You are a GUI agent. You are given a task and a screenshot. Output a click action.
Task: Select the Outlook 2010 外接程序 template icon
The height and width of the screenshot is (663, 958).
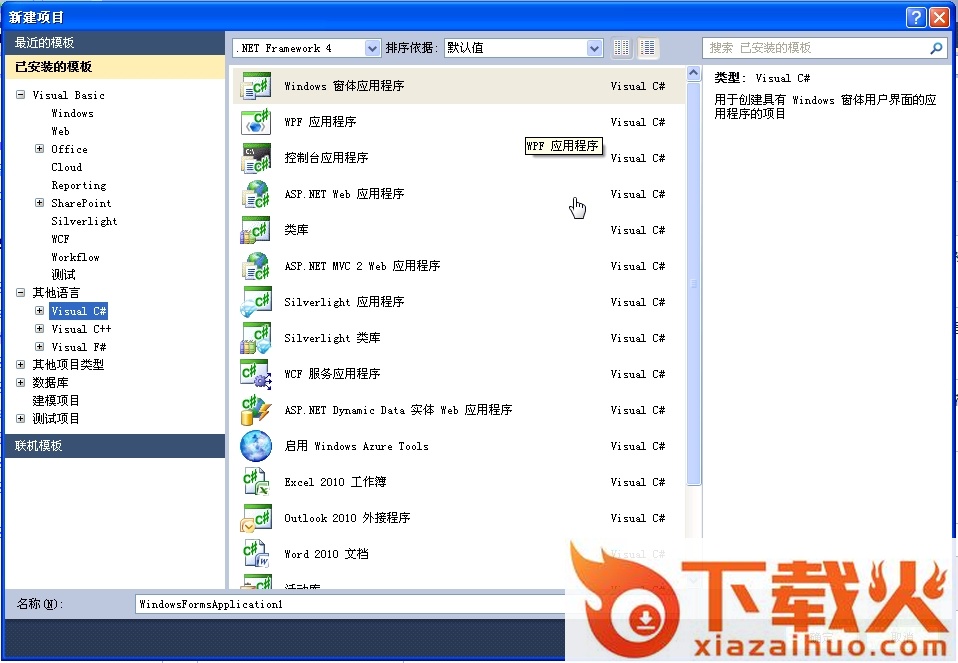(x=255, y=518)
